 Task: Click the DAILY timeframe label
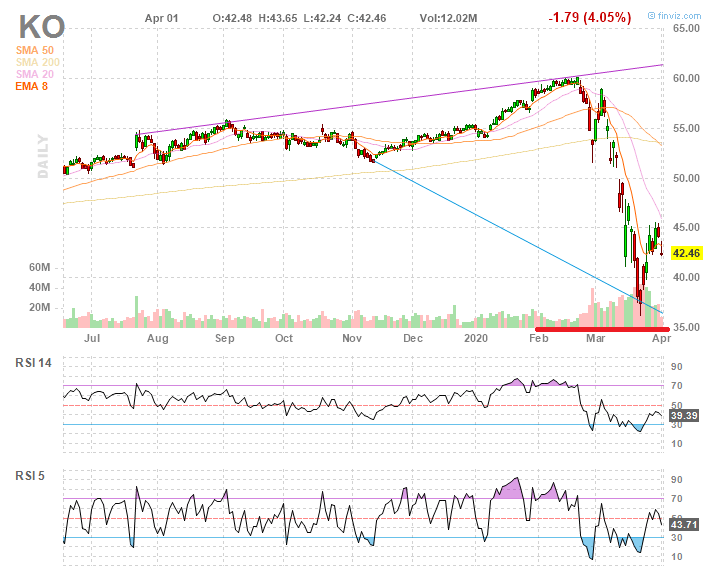tap(43, 156)
